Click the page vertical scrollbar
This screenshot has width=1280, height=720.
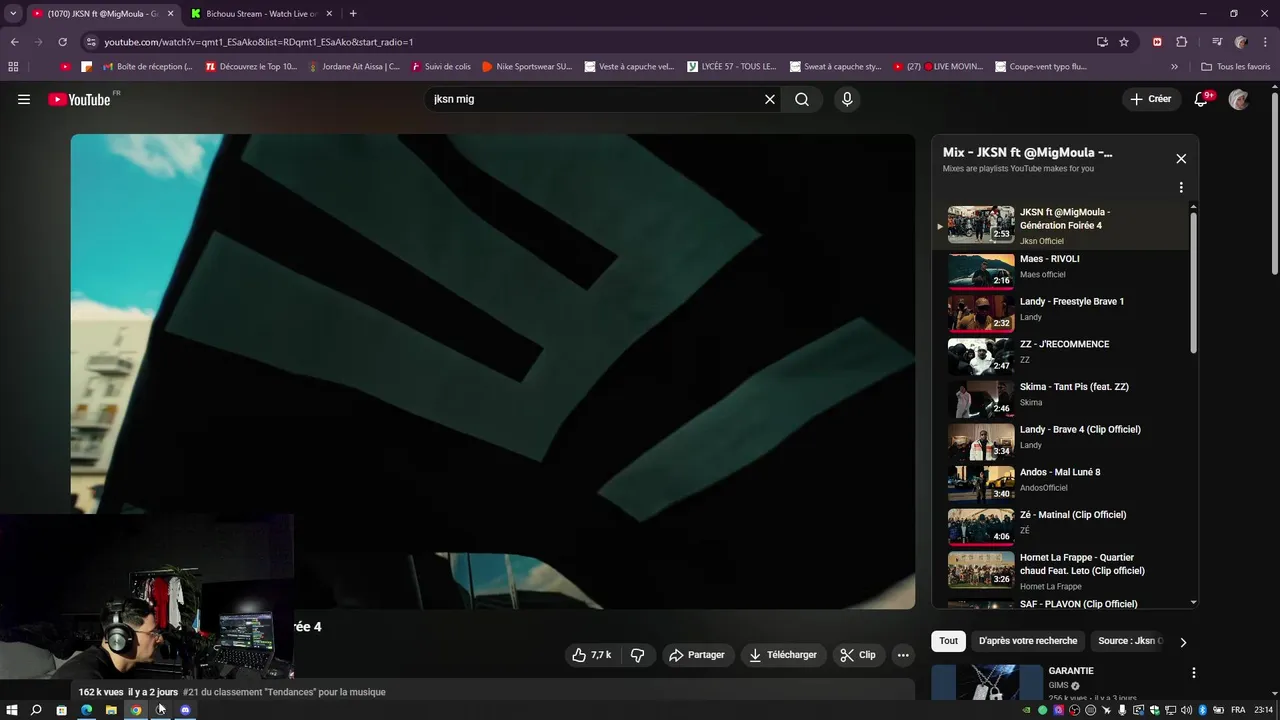[x=1275, y=185]
